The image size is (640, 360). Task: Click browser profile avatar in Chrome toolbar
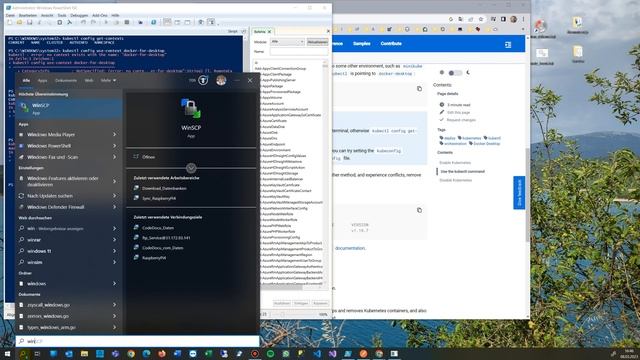pyautogui.click(x=513, y=19)
